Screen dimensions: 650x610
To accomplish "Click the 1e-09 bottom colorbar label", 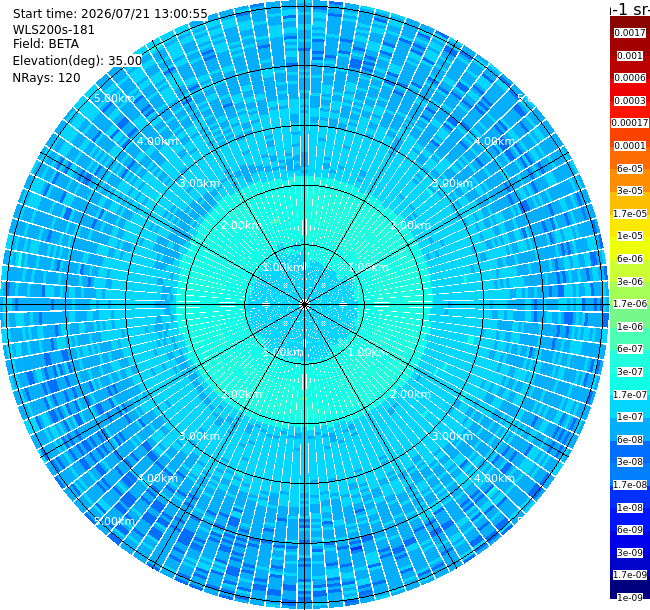I will click(x=630, y=598).
